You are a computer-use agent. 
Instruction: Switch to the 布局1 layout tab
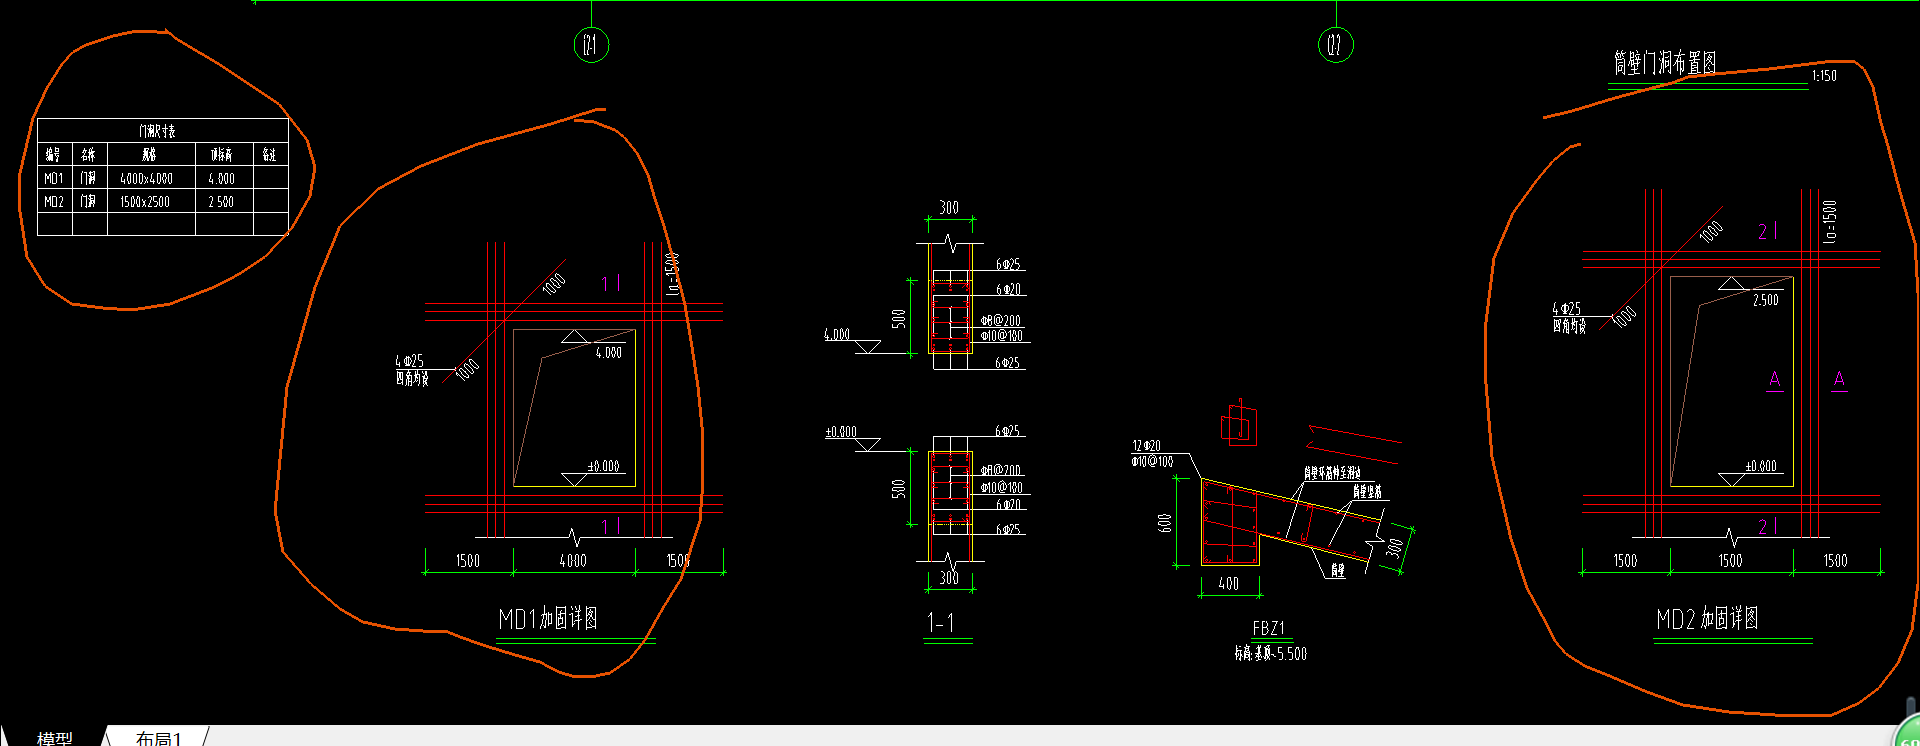pyautogui.click(x=158, y=738)
